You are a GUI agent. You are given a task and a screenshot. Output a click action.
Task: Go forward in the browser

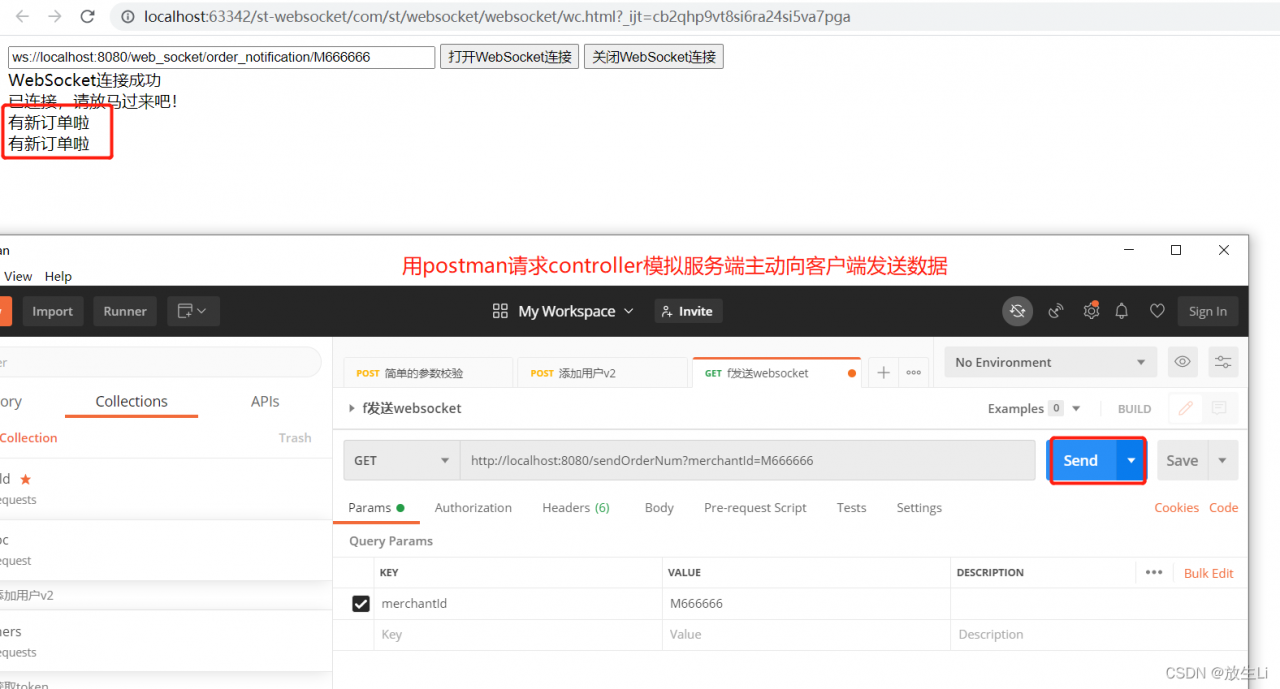(x=55, y=17)
